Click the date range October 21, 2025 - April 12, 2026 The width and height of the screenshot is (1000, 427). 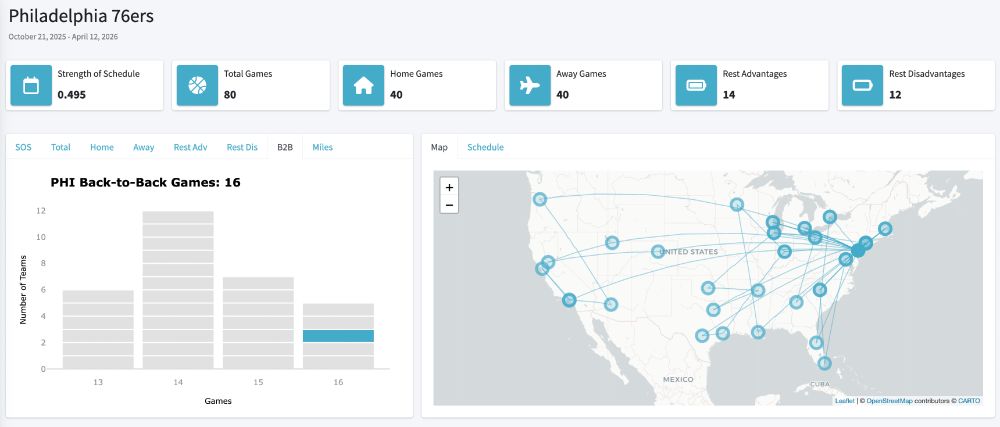point(63,37)
